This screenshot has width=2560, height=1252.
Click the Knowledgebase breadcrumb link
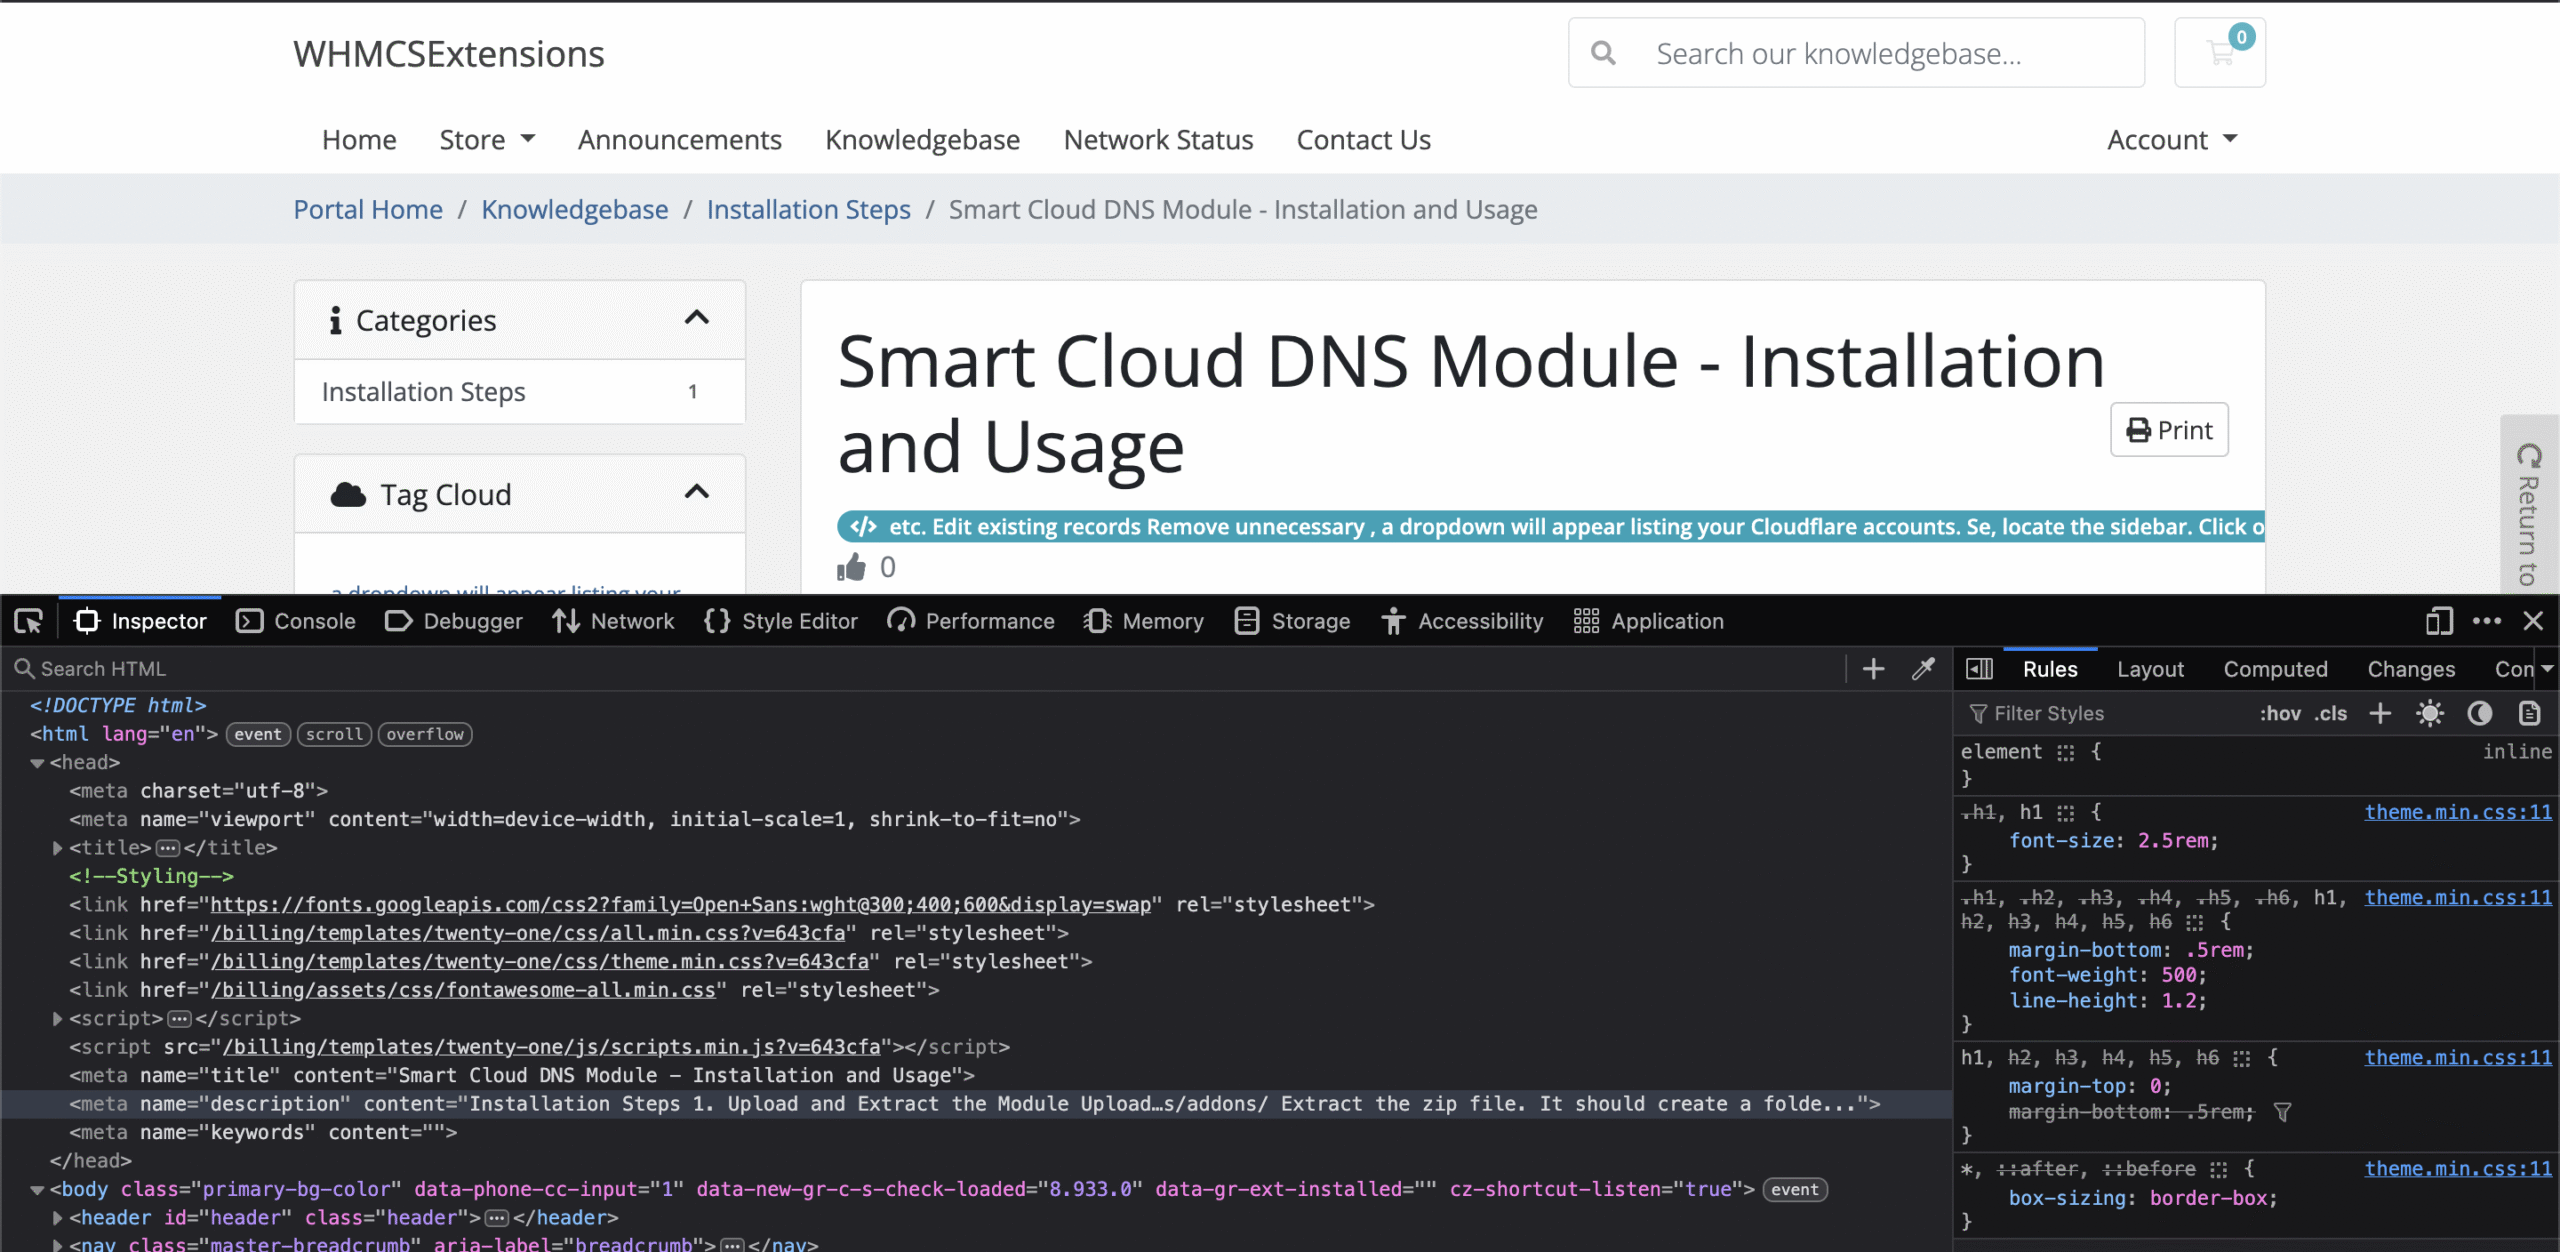[574, 209]
